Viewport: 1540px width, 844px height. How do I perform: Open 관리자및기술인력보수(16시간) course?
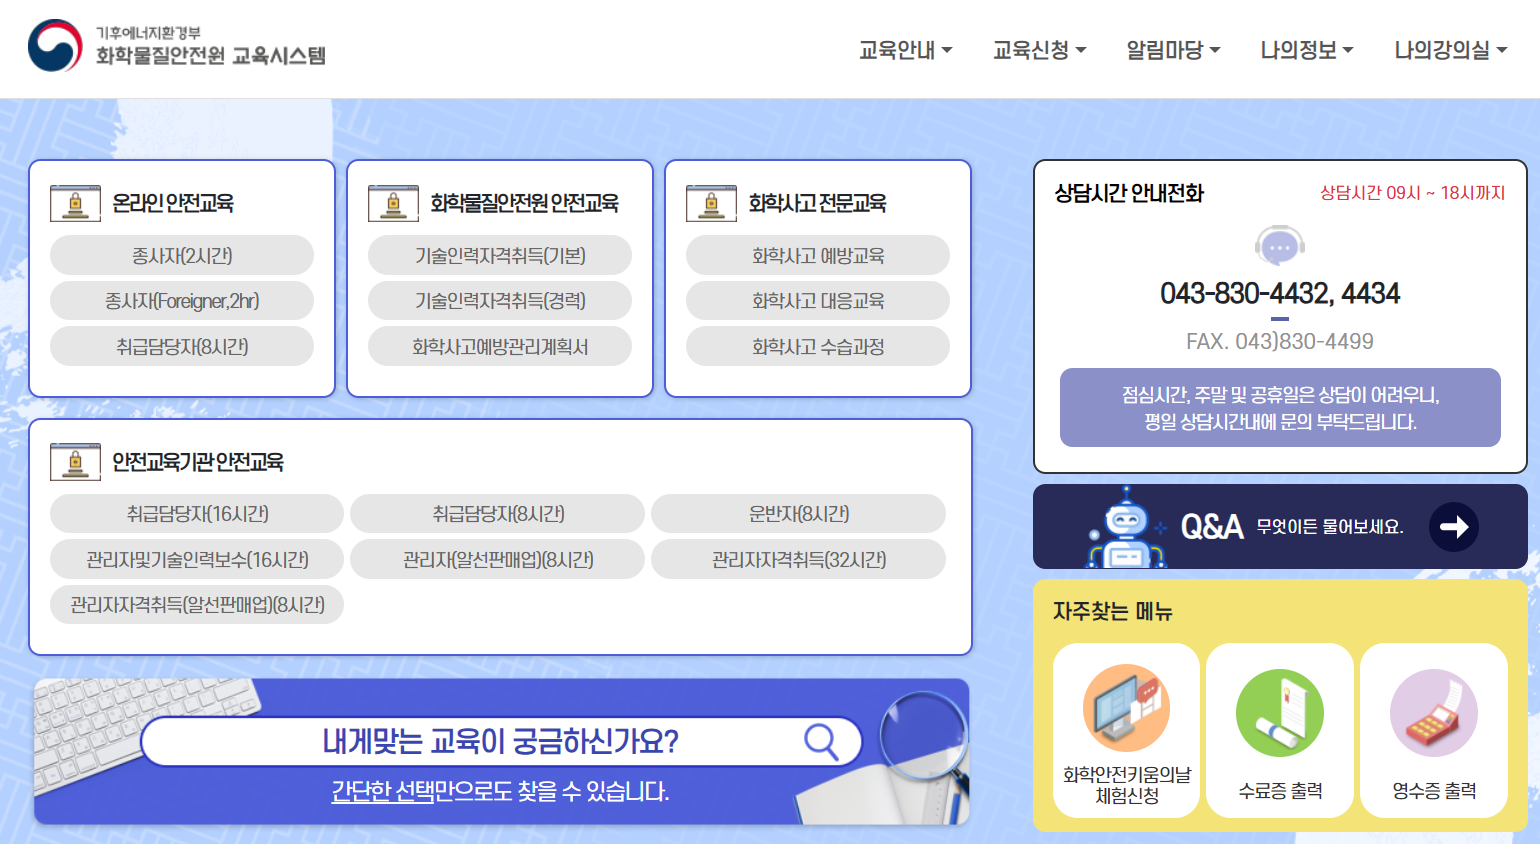click(x=197, y=559)
